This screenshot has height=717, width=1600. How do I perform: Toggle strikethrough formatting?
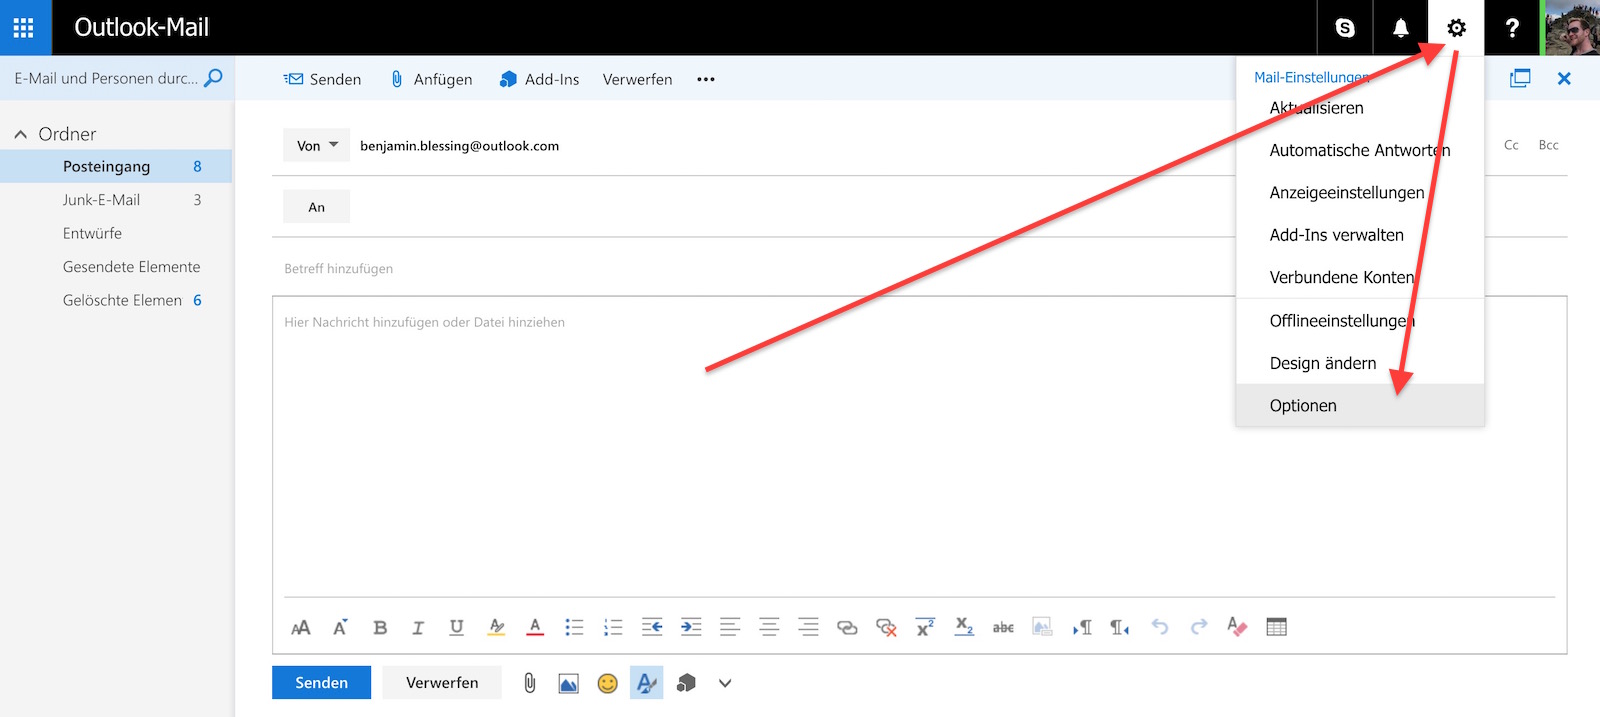[1003, 628]
